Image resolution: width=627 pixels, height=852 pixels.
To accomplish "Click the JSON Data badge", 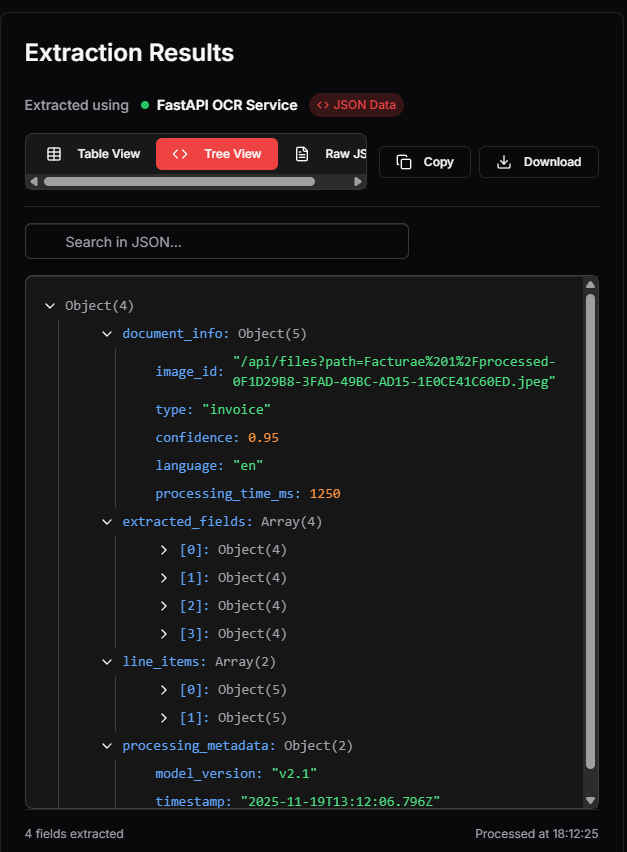I will [356, 105].
